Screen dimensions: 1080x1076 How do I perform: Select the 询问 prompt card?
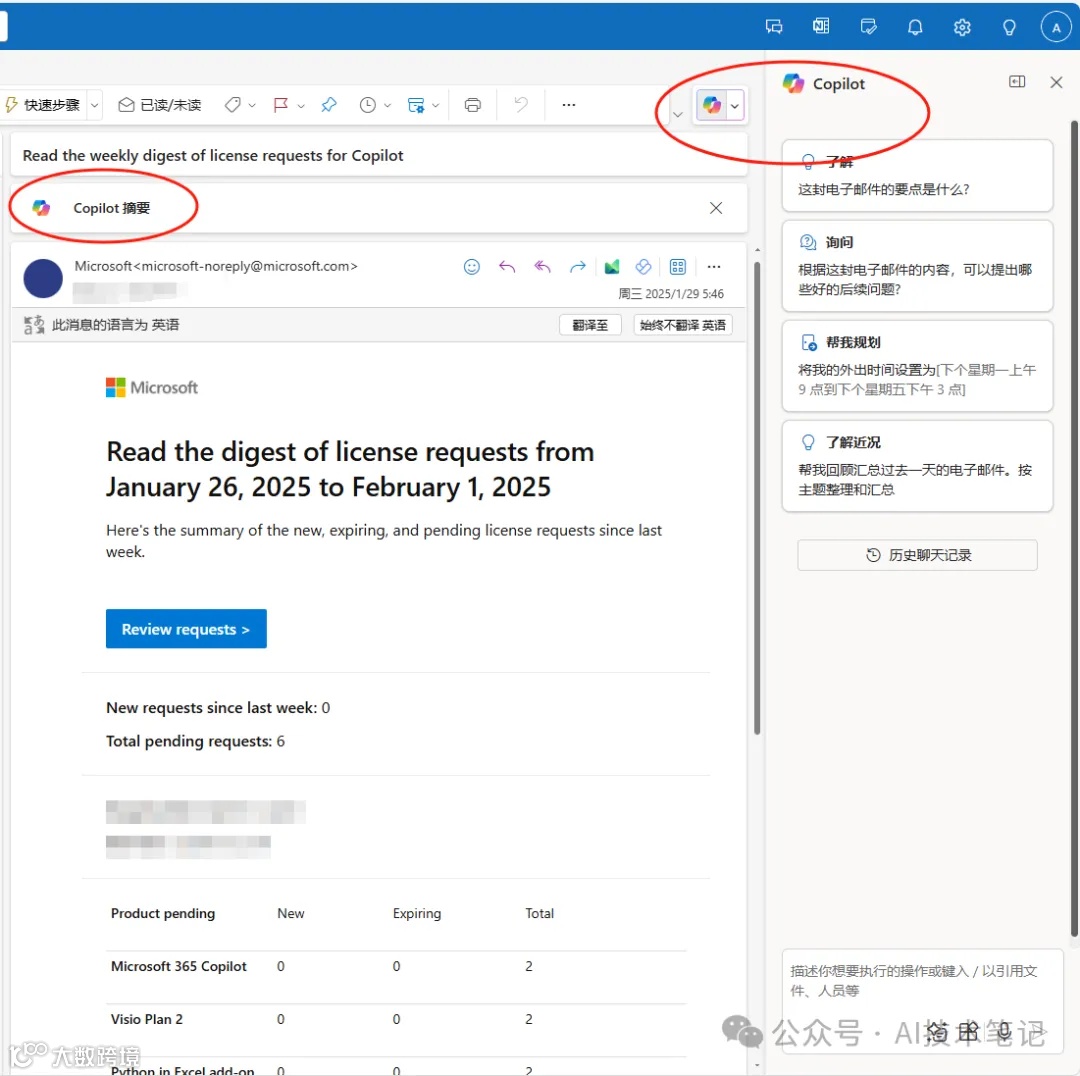pos(917,266)
